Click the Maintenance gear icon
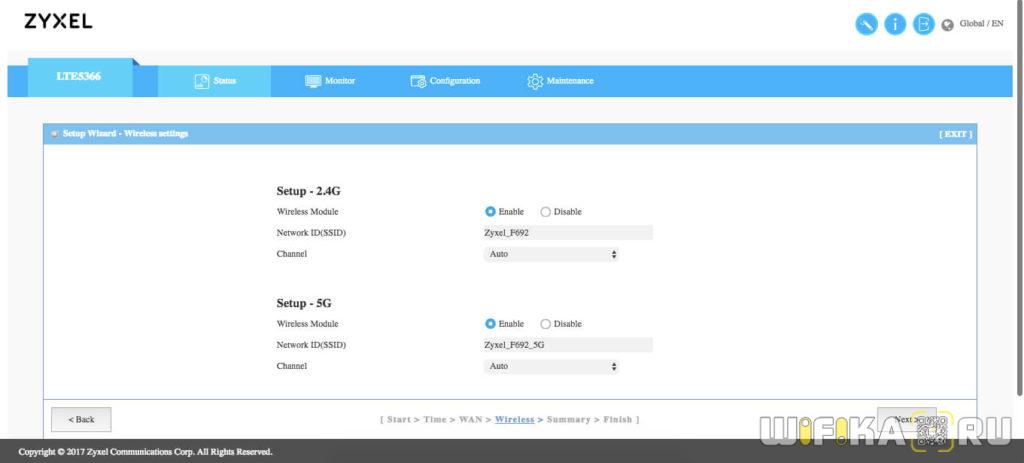The image size is (1024, 463). 535,81
